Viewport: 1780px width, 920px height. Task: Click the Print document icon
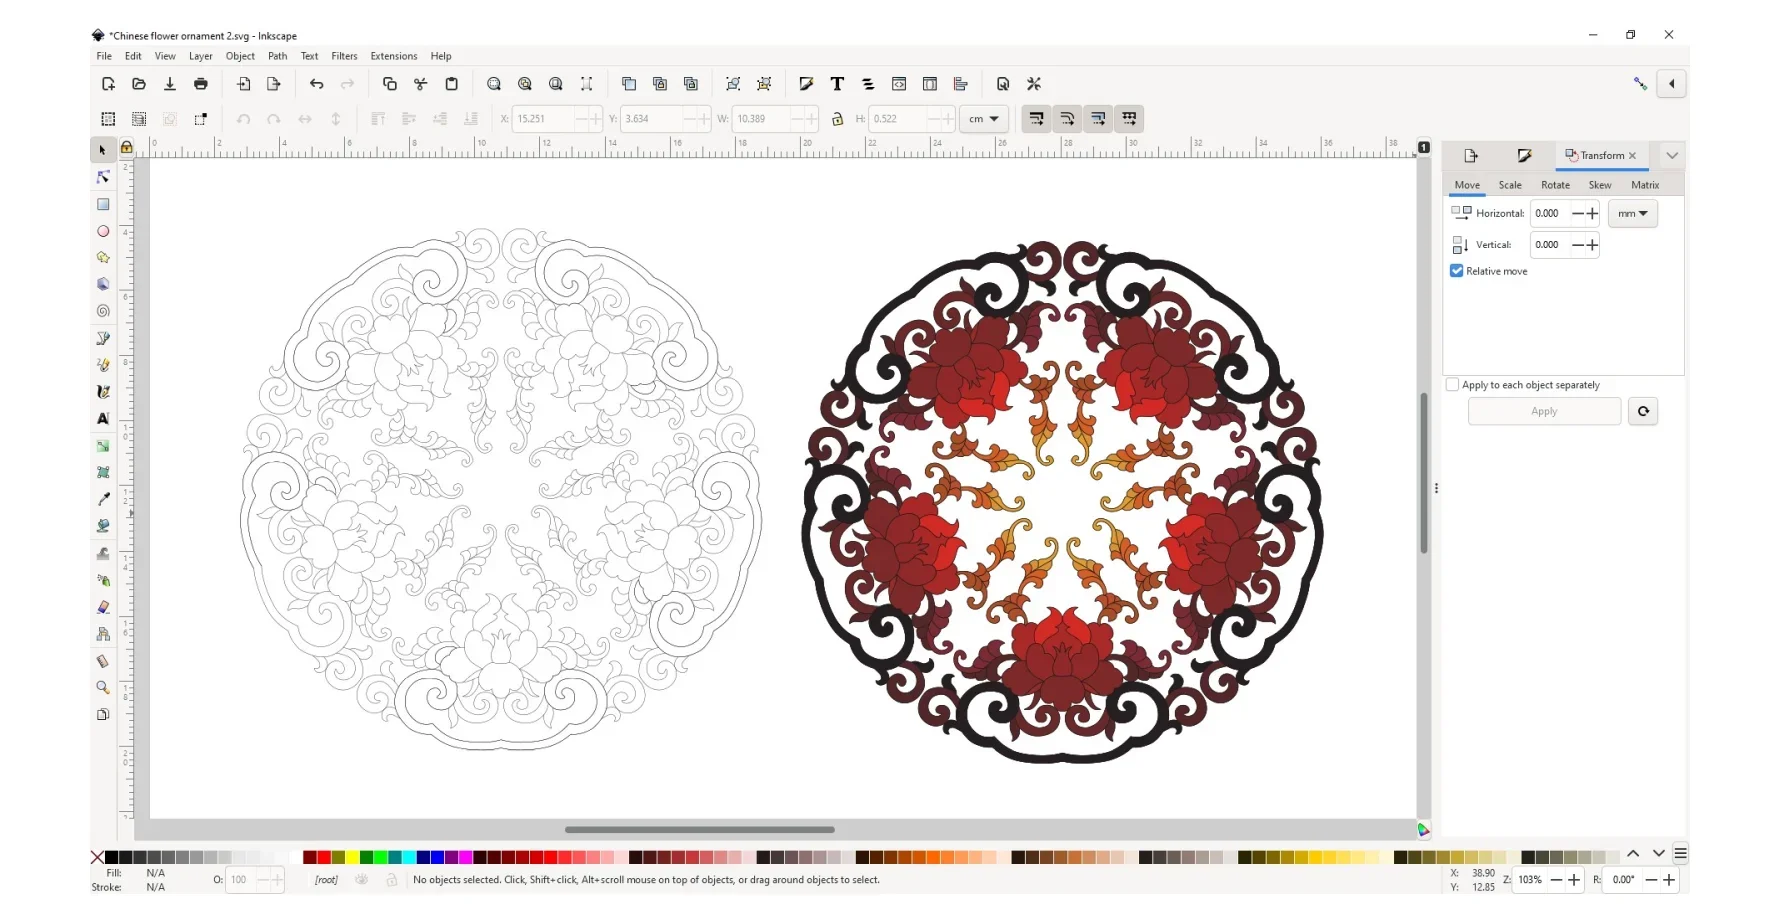(x=201, y=84)
